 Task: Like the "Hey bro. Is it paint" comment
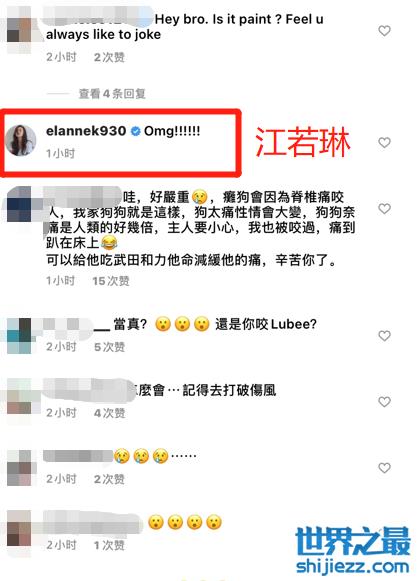click(x=384, y=31)
